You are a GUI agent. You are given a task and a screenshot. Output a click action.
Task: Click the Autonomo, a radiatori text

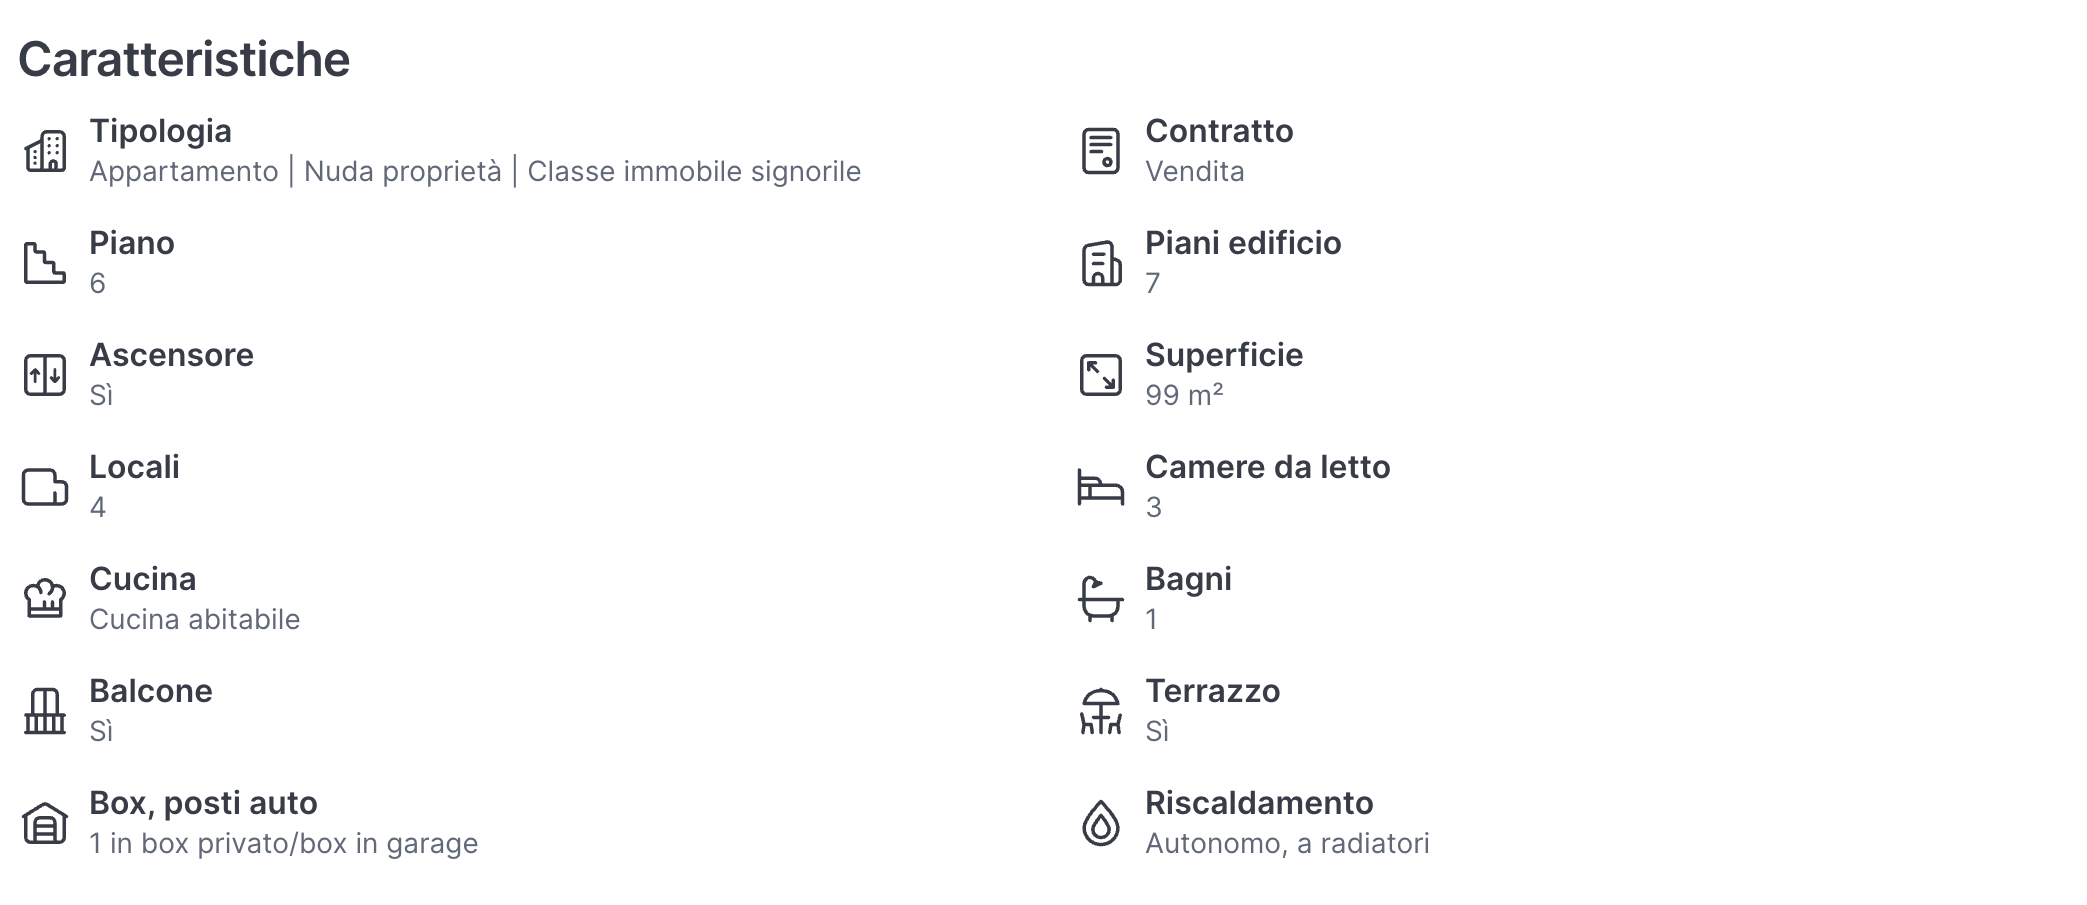click(1287, 843)
